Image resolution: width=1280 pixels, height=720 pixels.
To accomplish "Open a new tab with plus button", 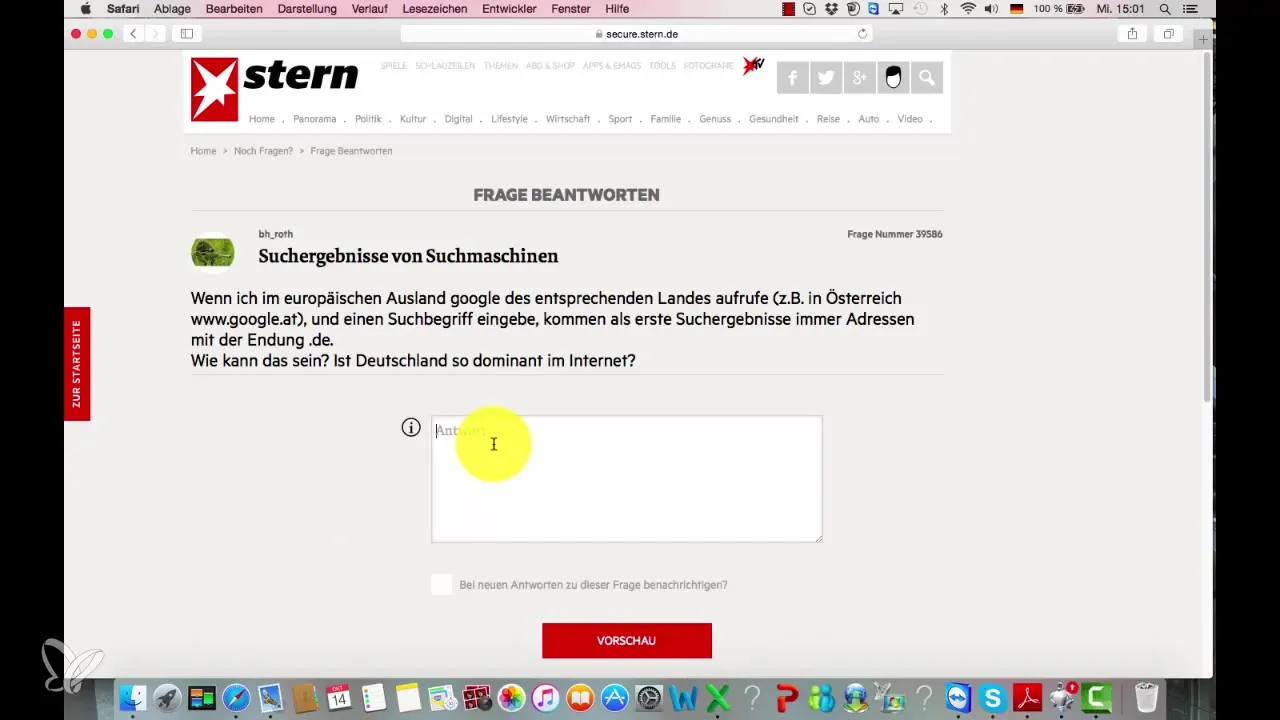I will 1204,38.
